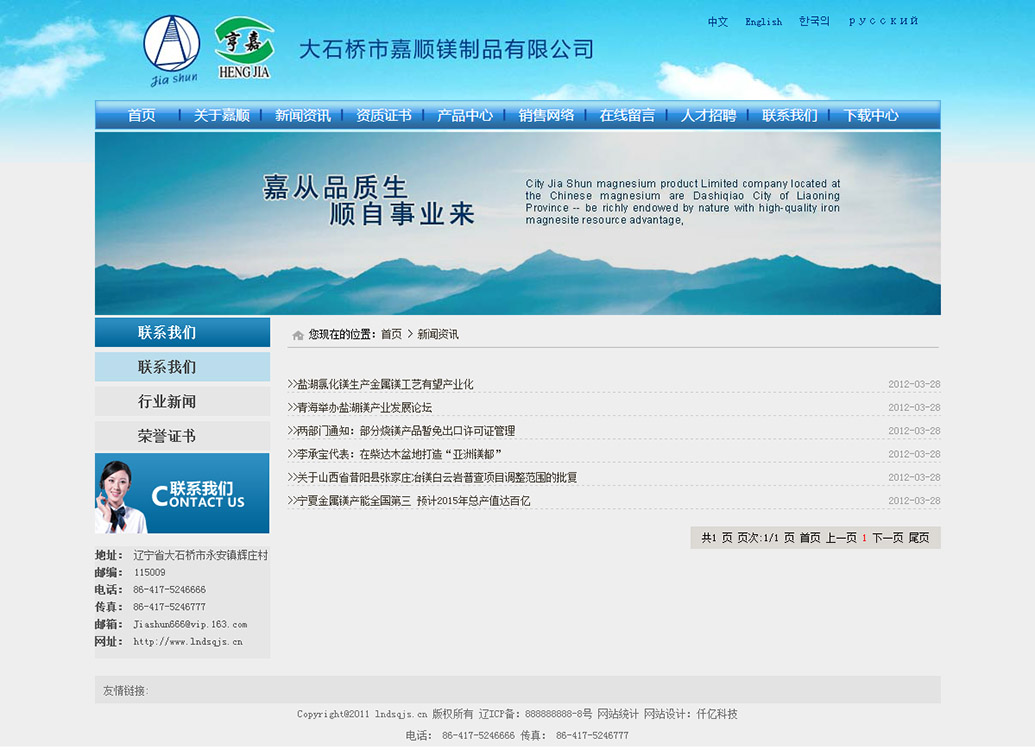Jump to 尾页 in pagination

tap(918, 538)
